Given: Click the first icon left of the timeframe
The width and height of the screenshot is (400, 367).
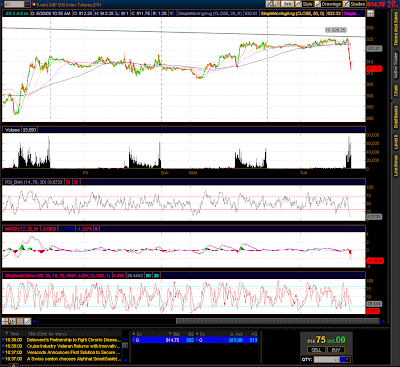Looking at the screenshot, I should coord(269,4).
